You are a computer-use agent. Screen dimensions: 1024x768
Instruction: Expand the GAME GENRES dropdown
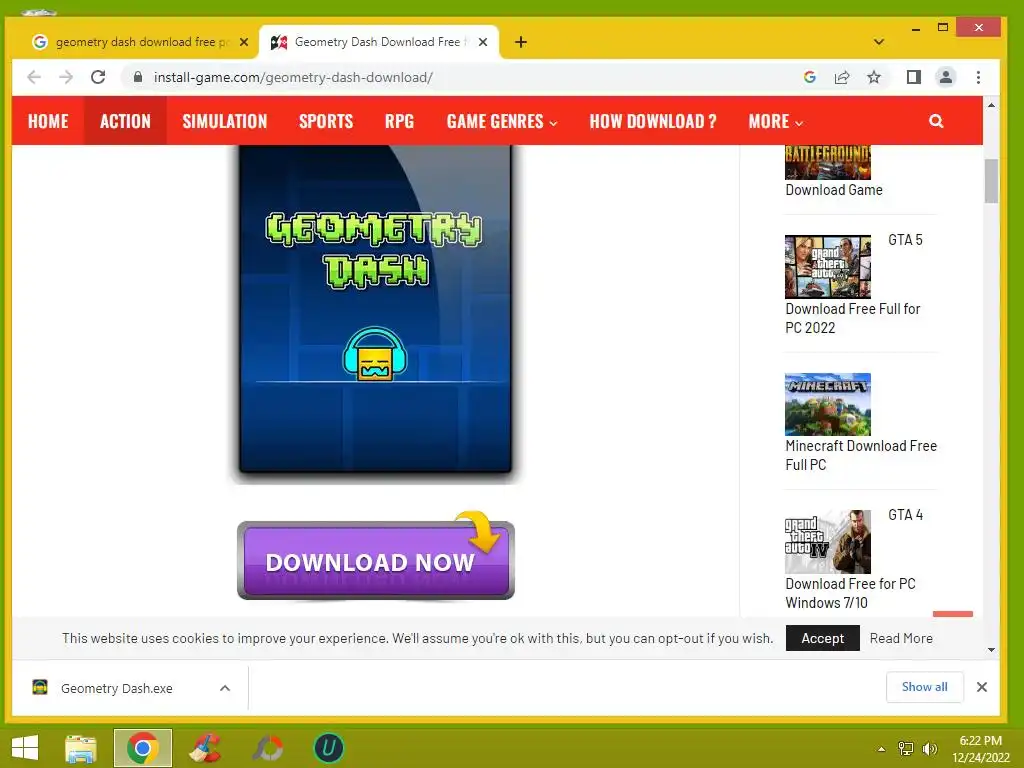(502, 121)
